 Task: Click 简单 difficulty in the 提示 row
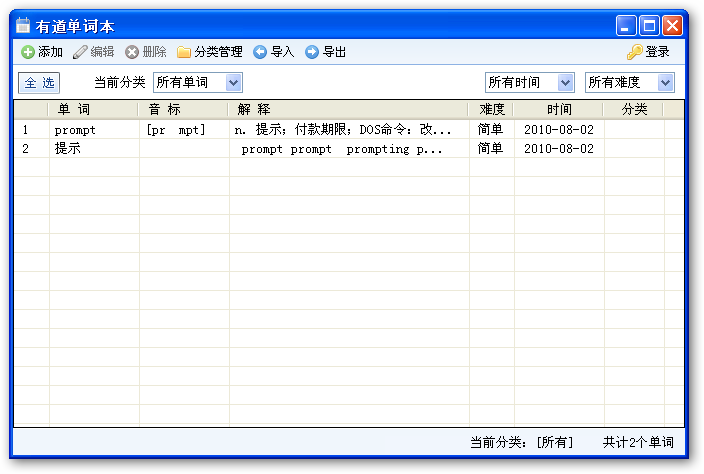(x=490, y=149)
